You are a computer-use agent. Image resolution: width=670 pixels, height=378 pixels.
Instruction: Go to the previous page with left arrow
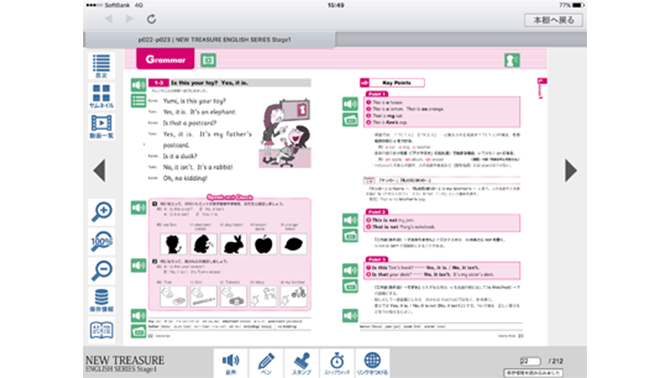100,170
